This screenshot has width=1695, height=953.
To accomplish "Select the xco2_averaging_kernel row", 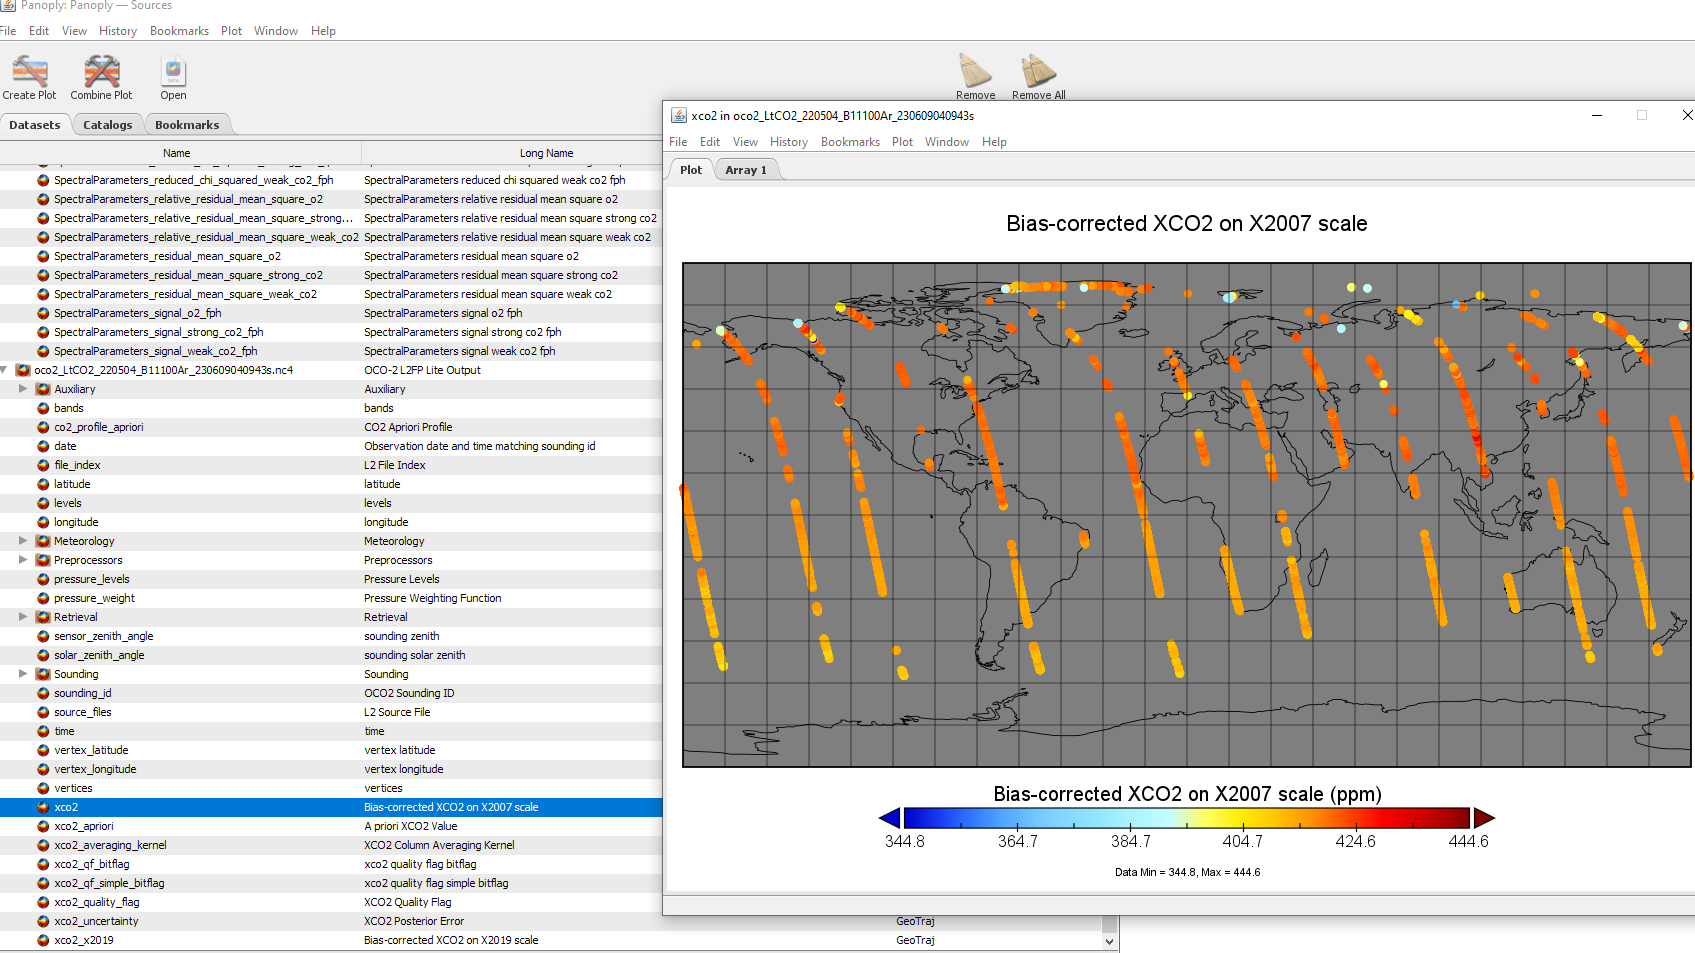I will (x=331, y=845).
